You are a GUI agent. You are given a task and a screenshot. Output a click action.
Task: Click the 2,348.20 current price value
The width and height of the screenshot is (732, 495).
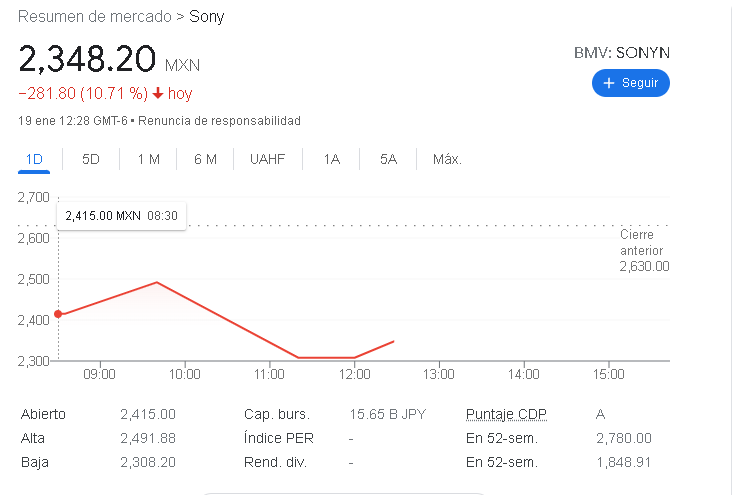click(x=87, y=59)
